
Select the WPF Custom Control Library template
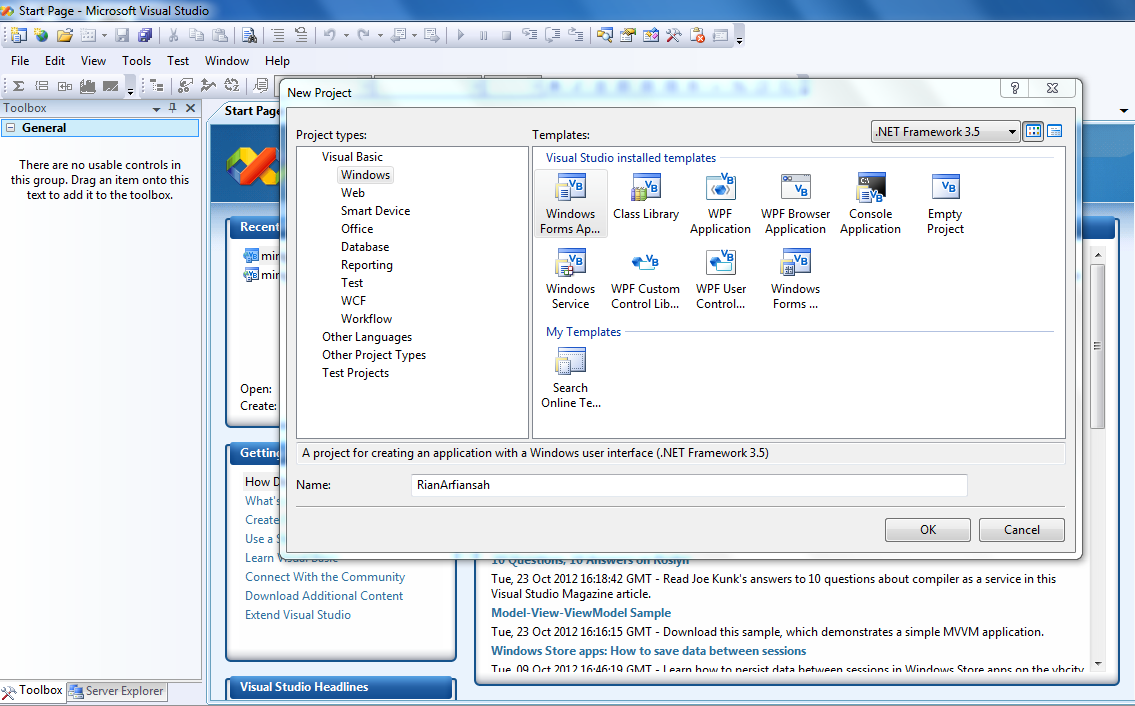tap(645, 280)
